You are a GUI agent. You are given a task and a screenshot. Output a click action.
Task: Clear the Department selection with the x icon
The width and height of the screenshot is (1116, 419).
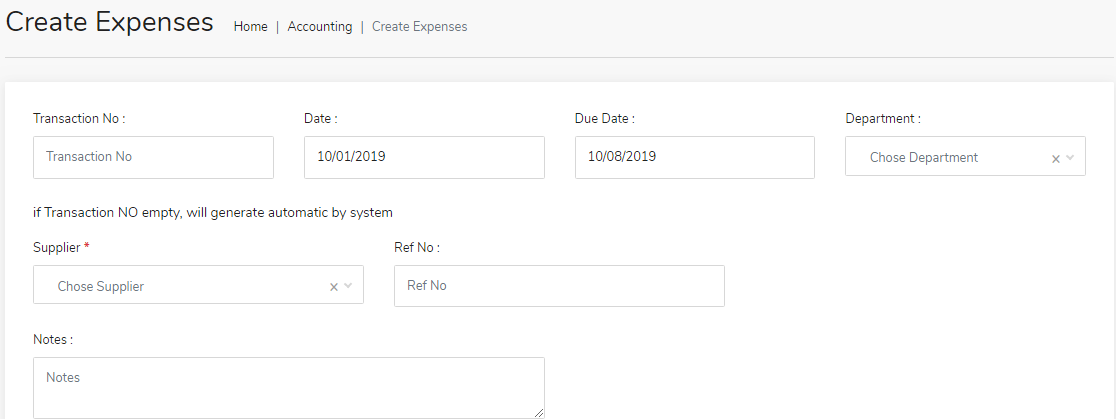click(1056, 158)
